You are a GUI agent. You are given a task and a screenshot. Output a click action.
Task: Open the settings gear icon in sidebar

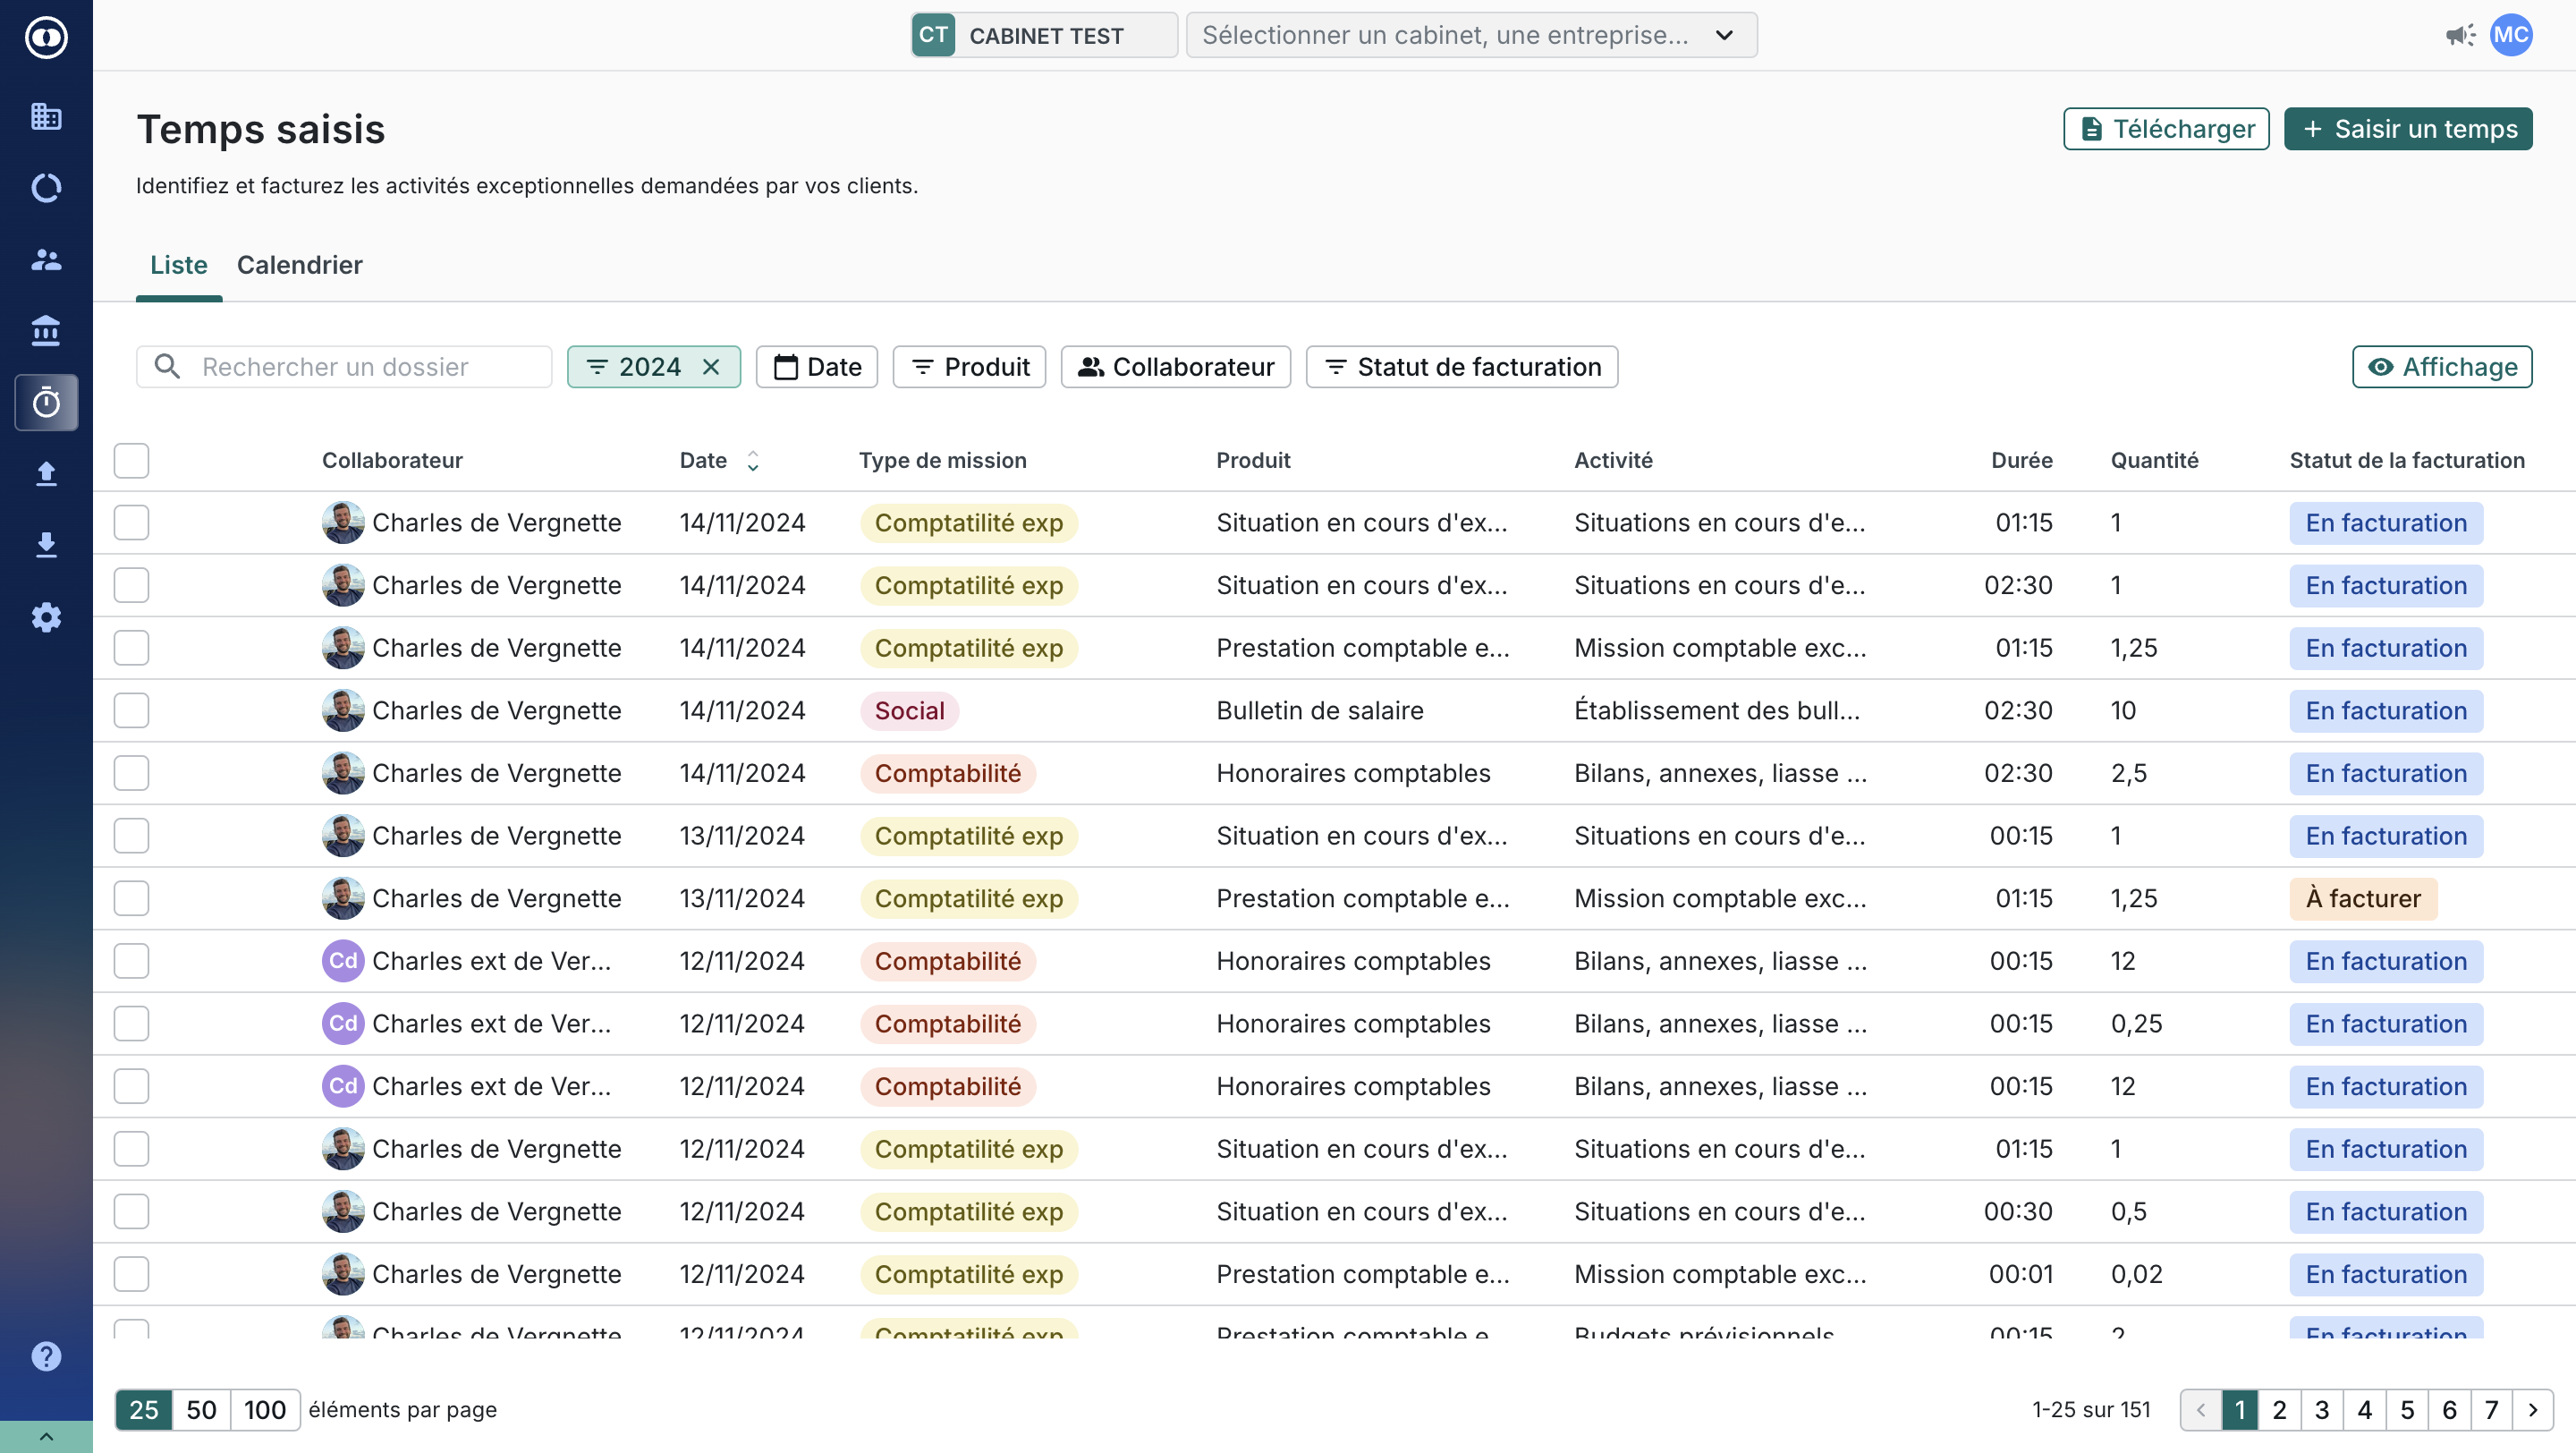(46, 617)
